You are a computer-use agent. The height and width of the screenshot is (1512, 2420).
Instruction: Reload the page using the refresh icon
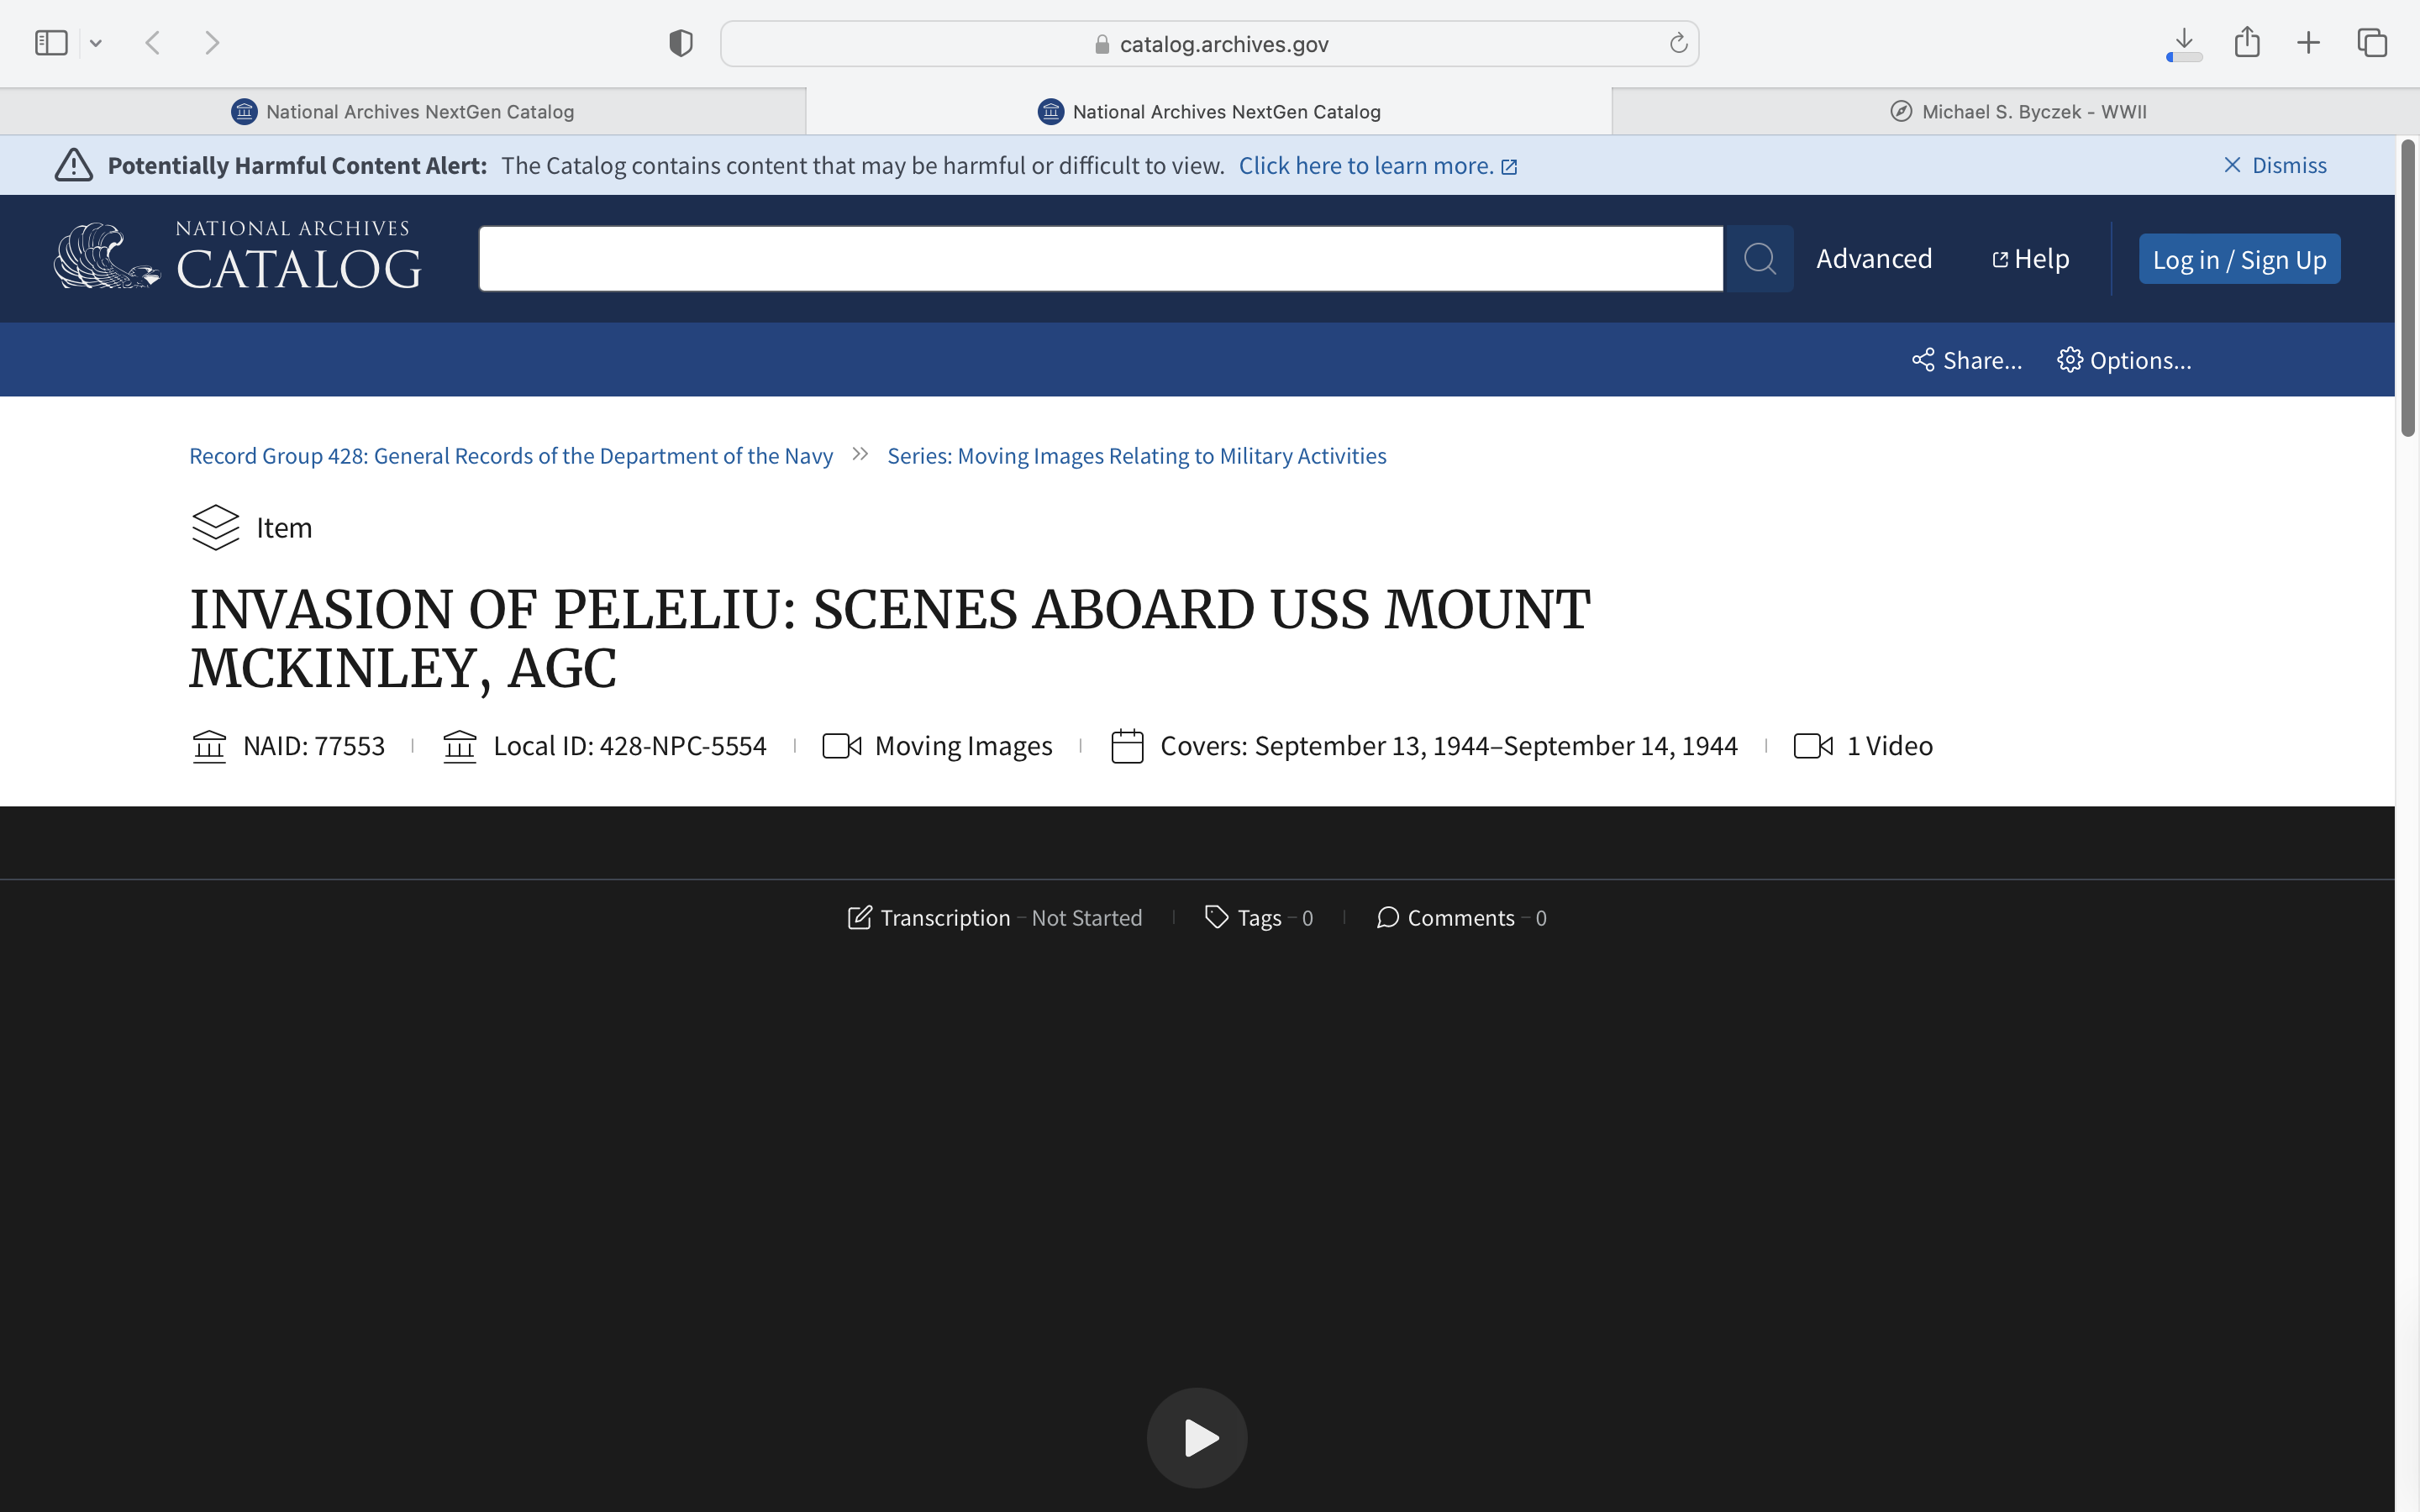[1678, 43]
